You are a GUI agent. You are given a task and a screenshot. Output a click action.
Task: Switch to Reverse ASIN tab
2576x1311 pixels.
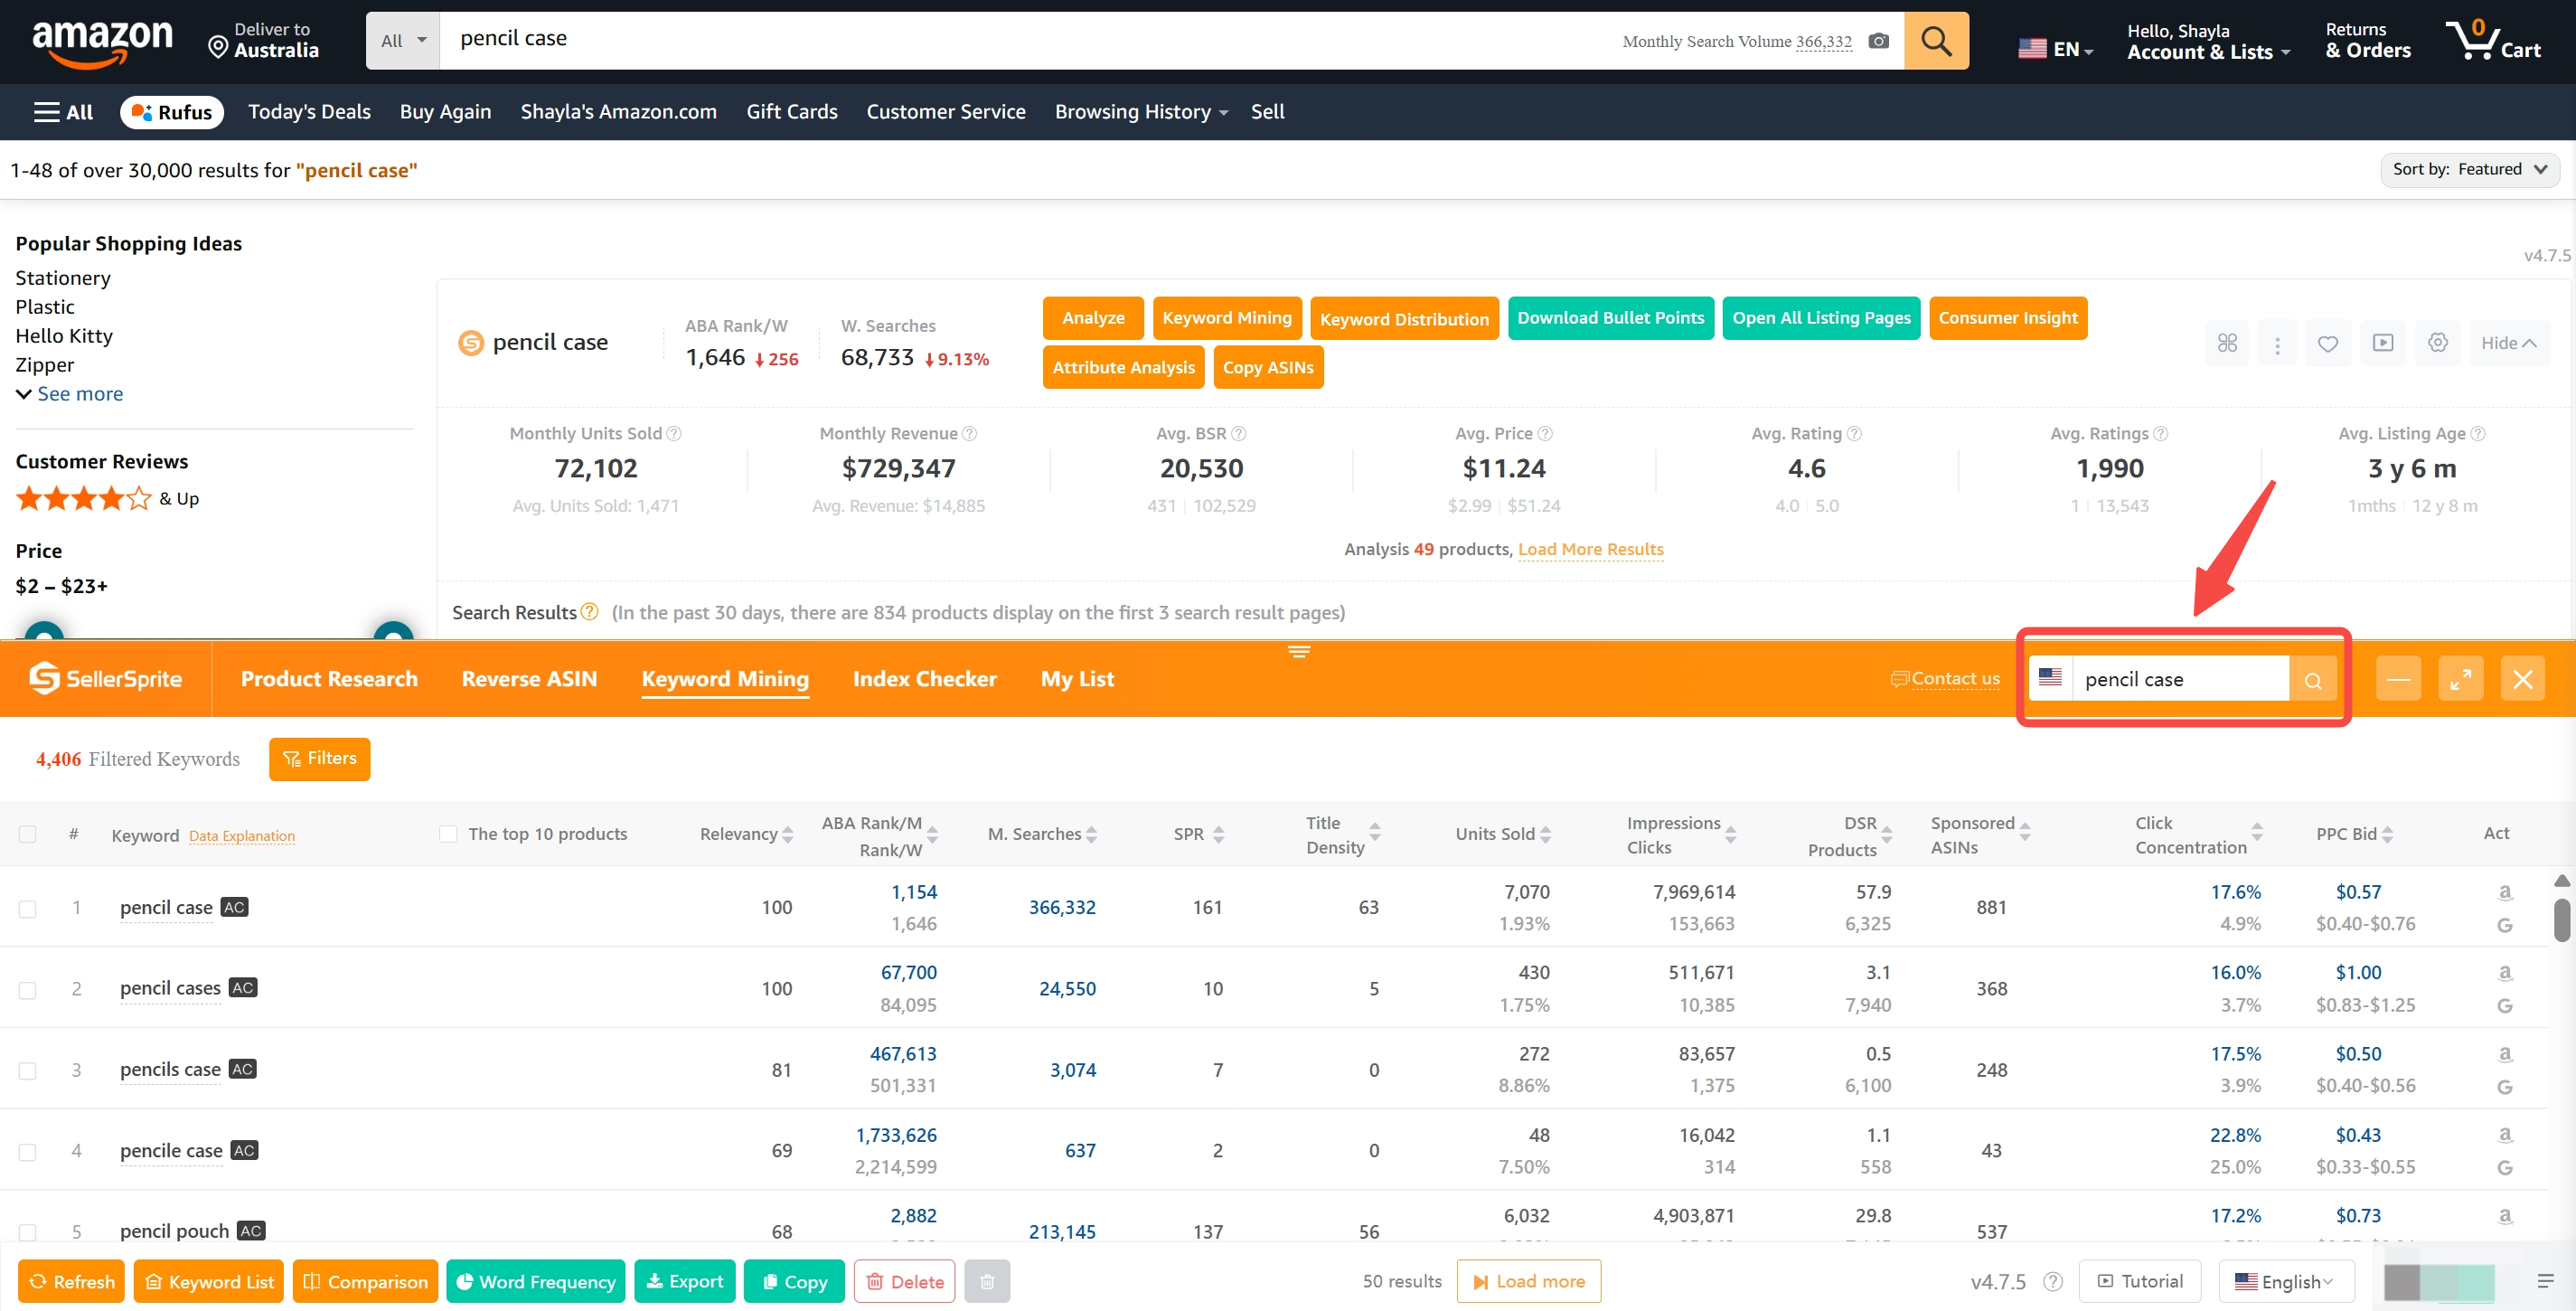point(529,679)
